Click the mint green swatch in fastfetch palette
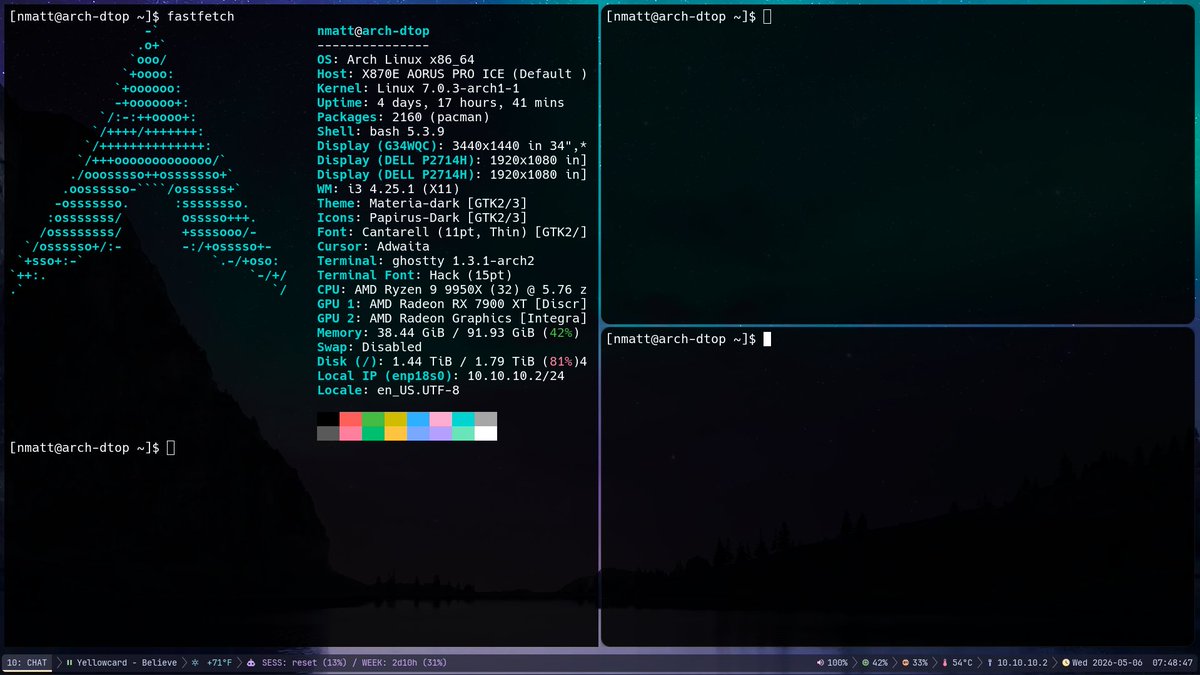1200x675 pixels. pos(463,433)
